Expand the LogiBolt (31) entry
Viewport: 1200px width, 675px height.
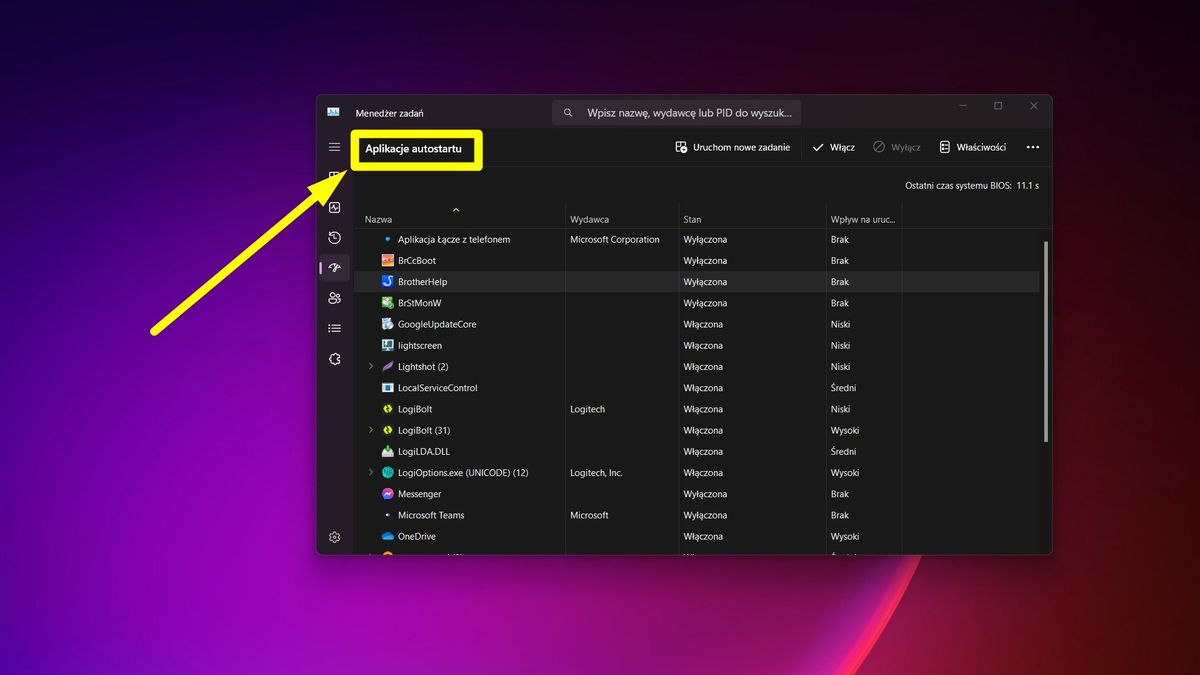coord(371,430)
